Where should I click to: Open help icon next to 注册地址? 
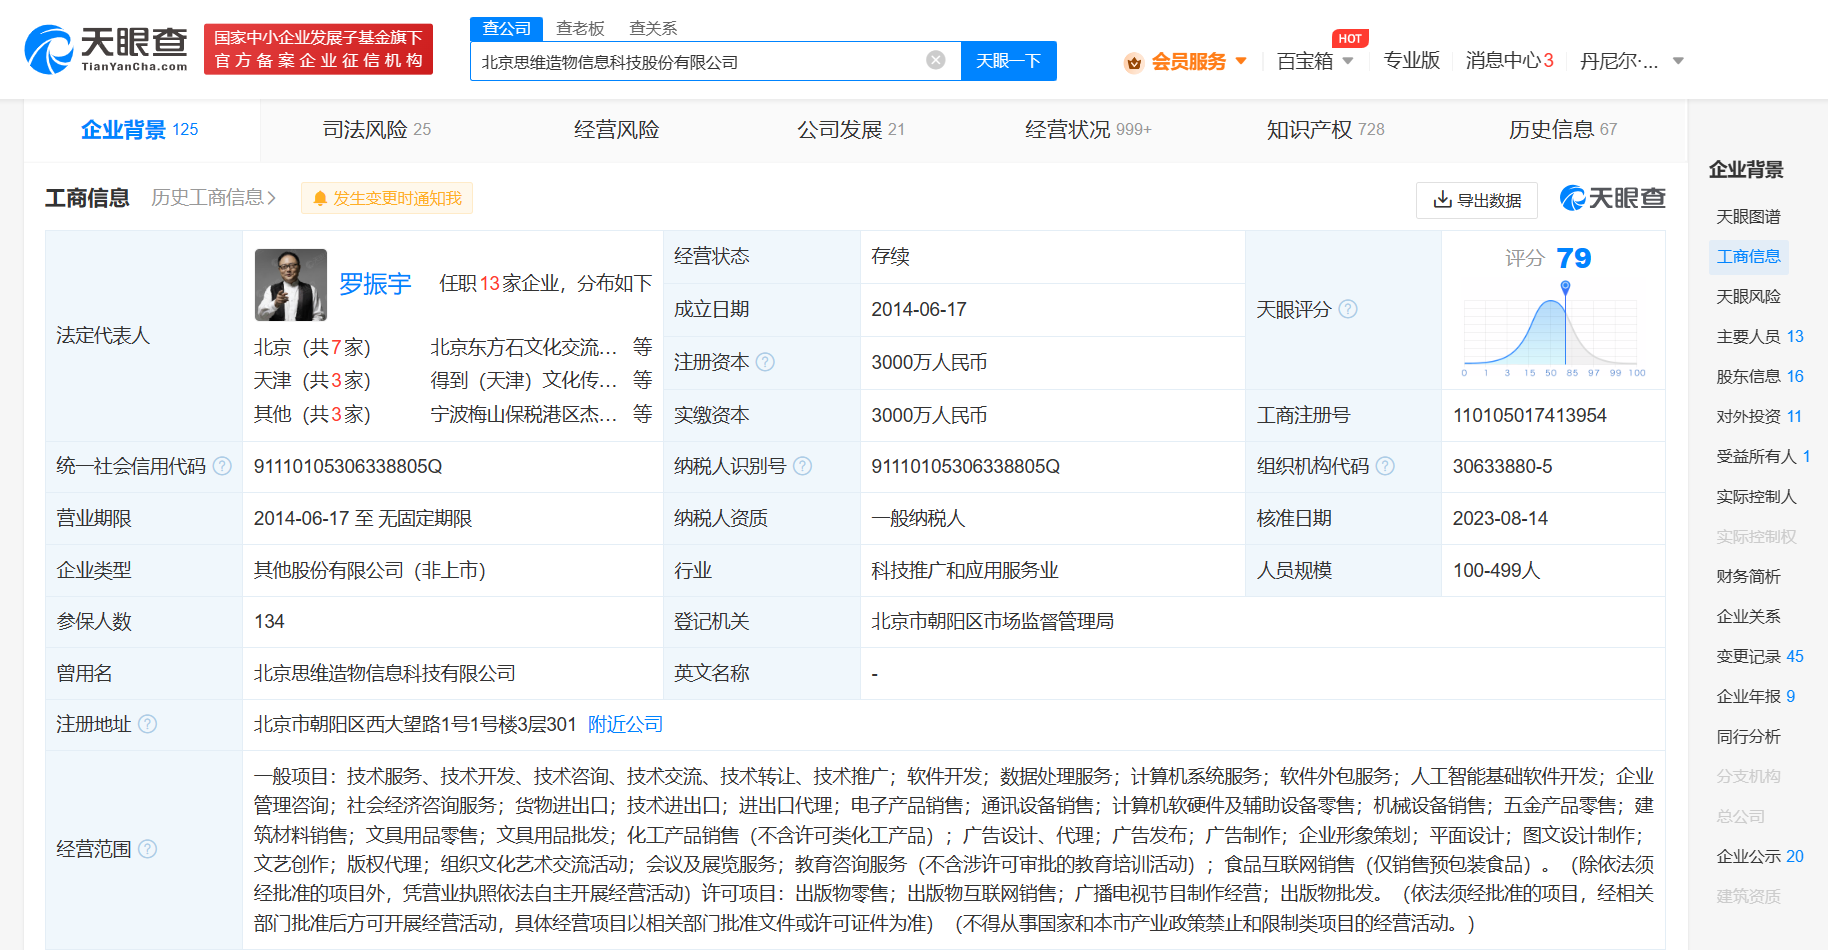click(x=147, y=724)
